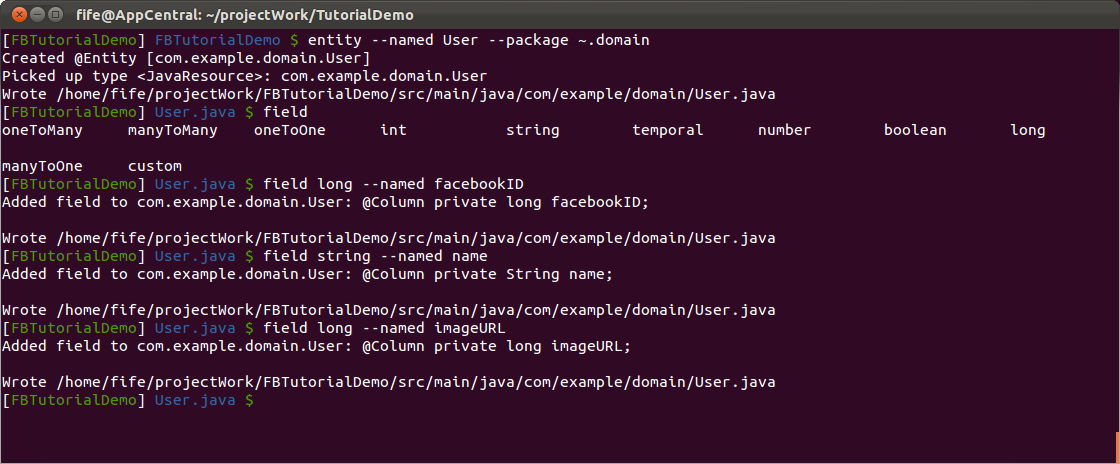Click the boolean field type word
The width and height of the screenshot is (1120, 464).
pyautogui.click(x=915, y=131)
